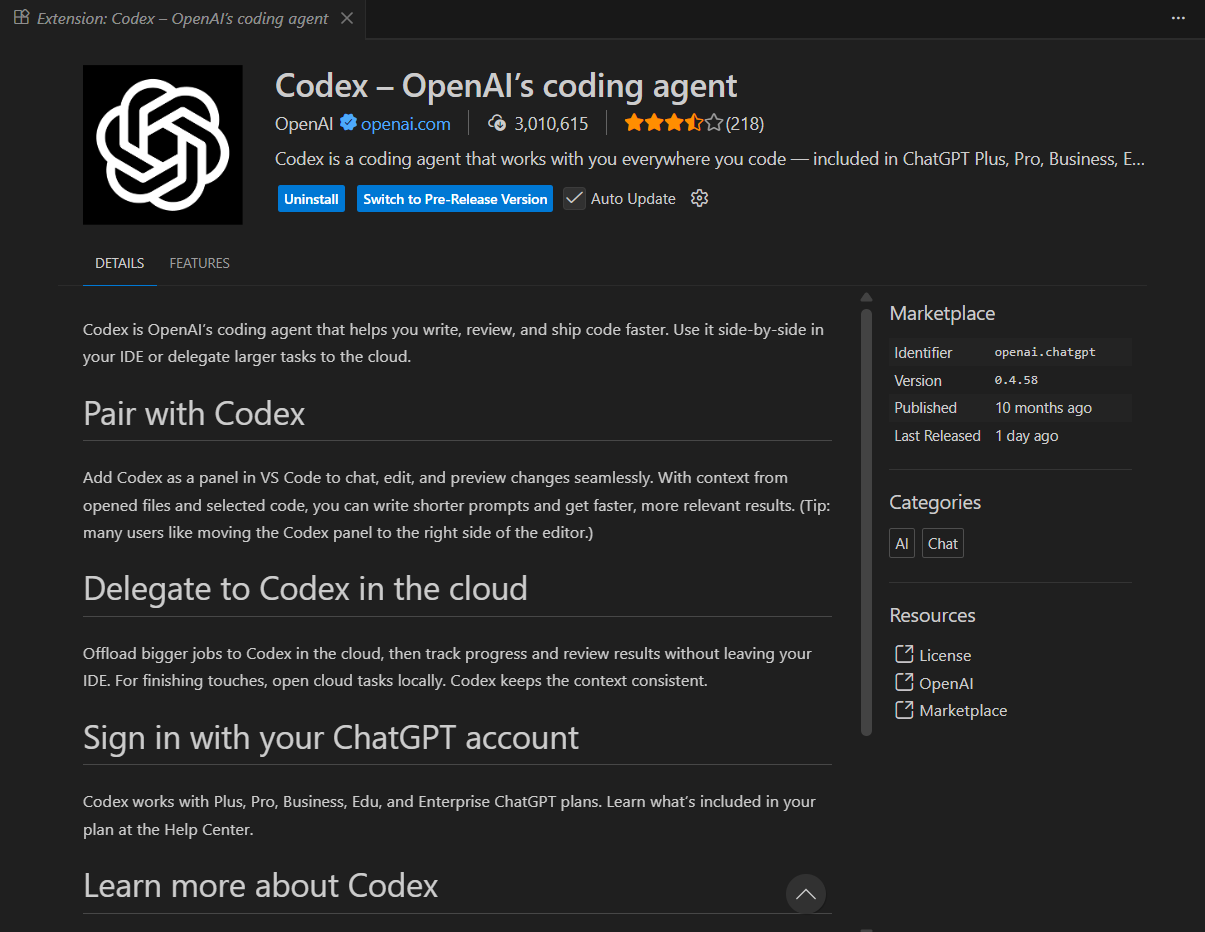Select the DETAILS tab

click(x=120, y=263)
